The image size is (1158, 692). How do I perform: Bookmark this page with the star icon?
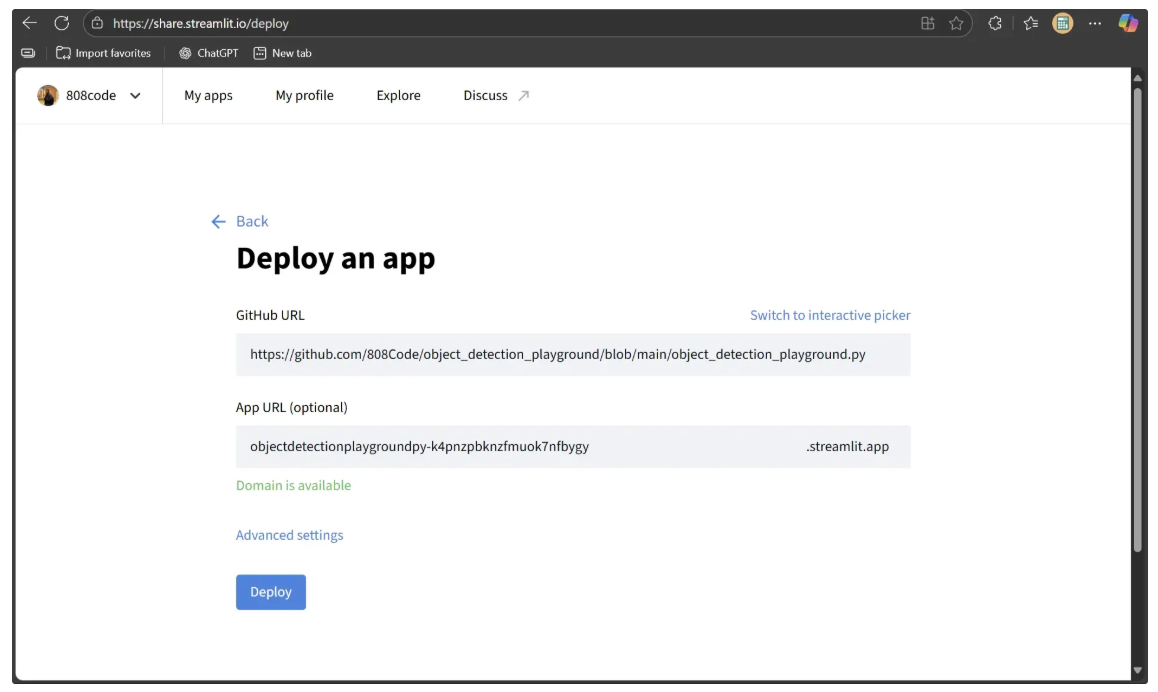(x=956, y=24)
